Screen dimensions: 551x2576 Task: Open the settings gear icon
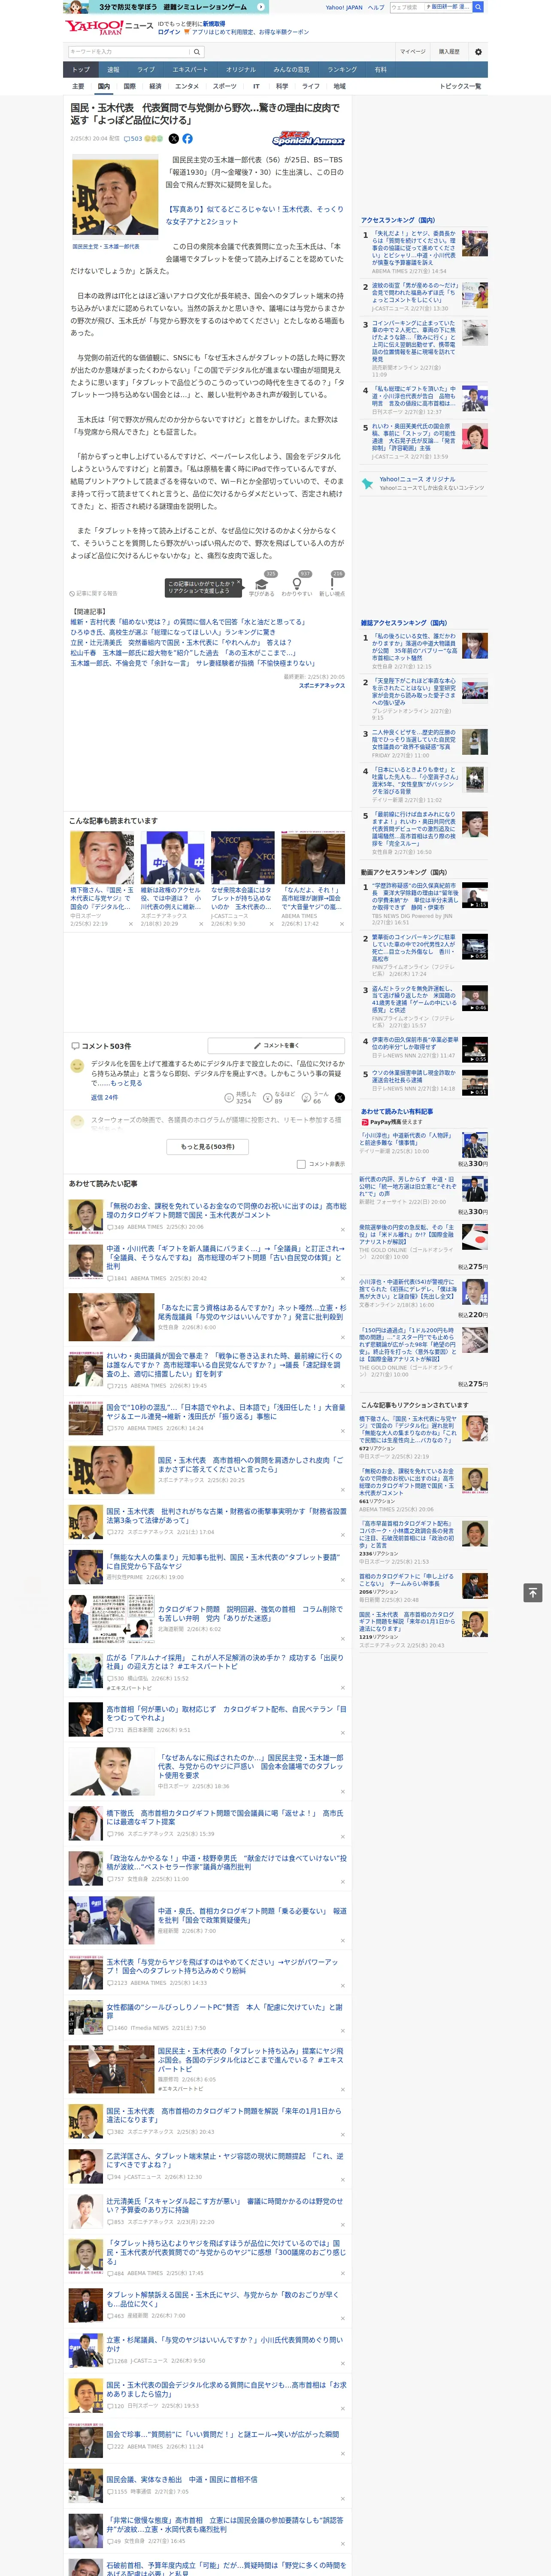tap(478, 51)
